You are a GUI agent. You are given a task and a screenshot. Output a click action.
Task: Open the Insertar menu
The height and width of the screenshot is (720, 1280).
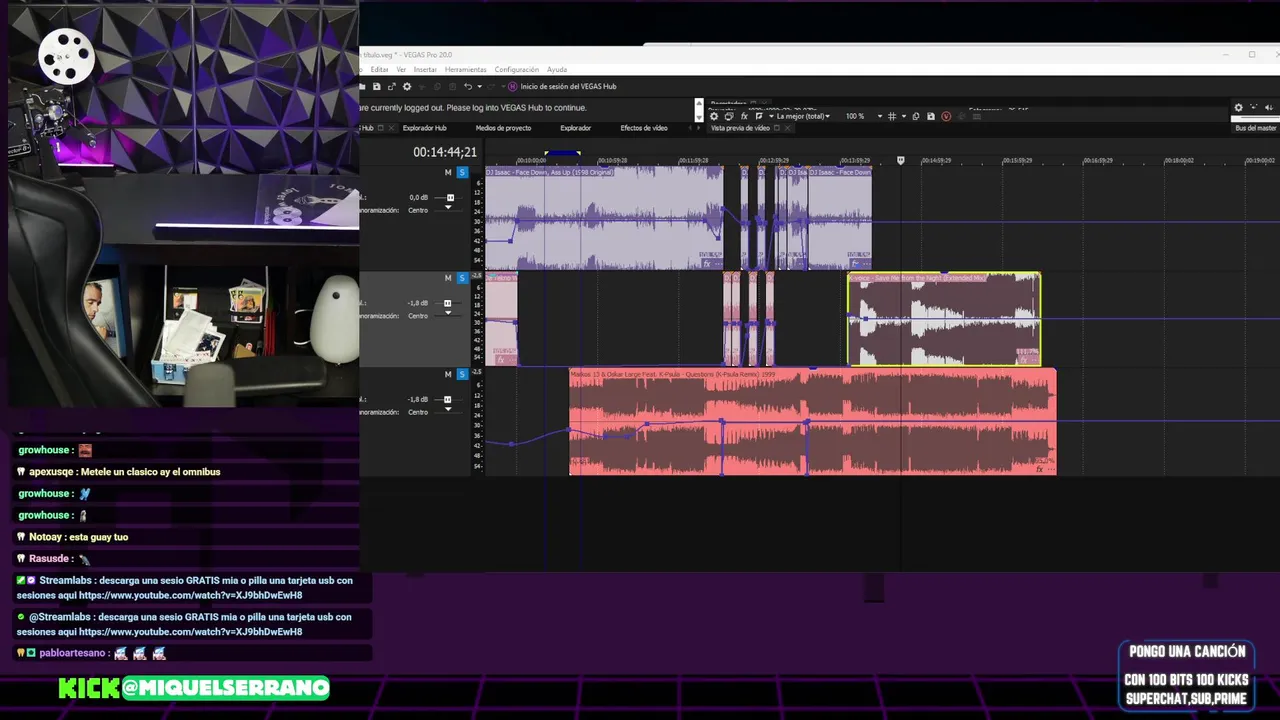tap(425, 70)
